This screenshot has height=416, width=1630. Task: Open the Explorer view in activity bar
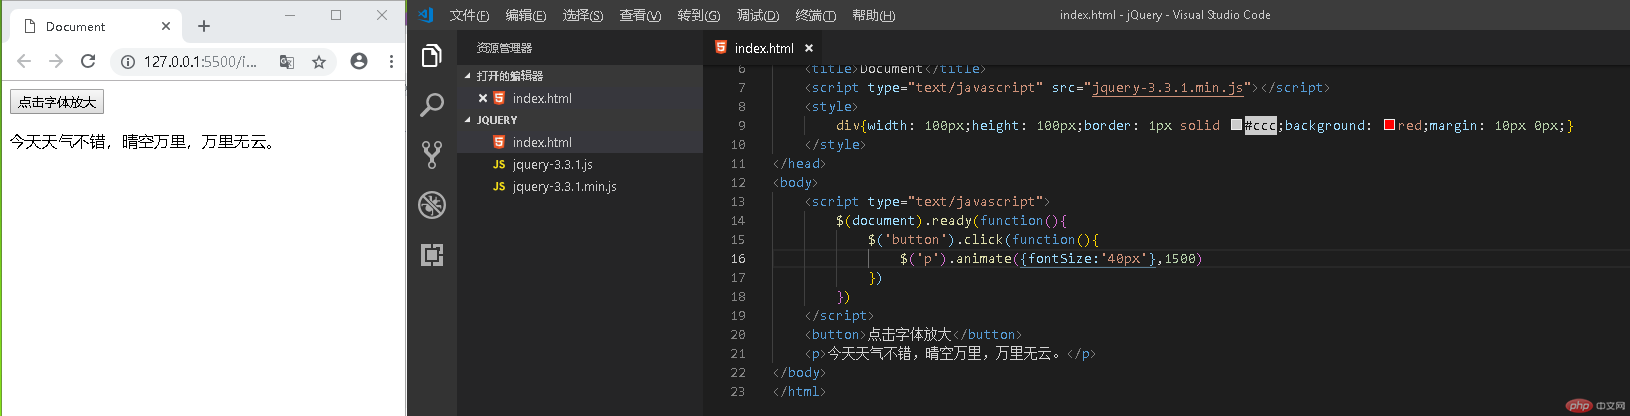pyautogui.click(x=432, y=56)
